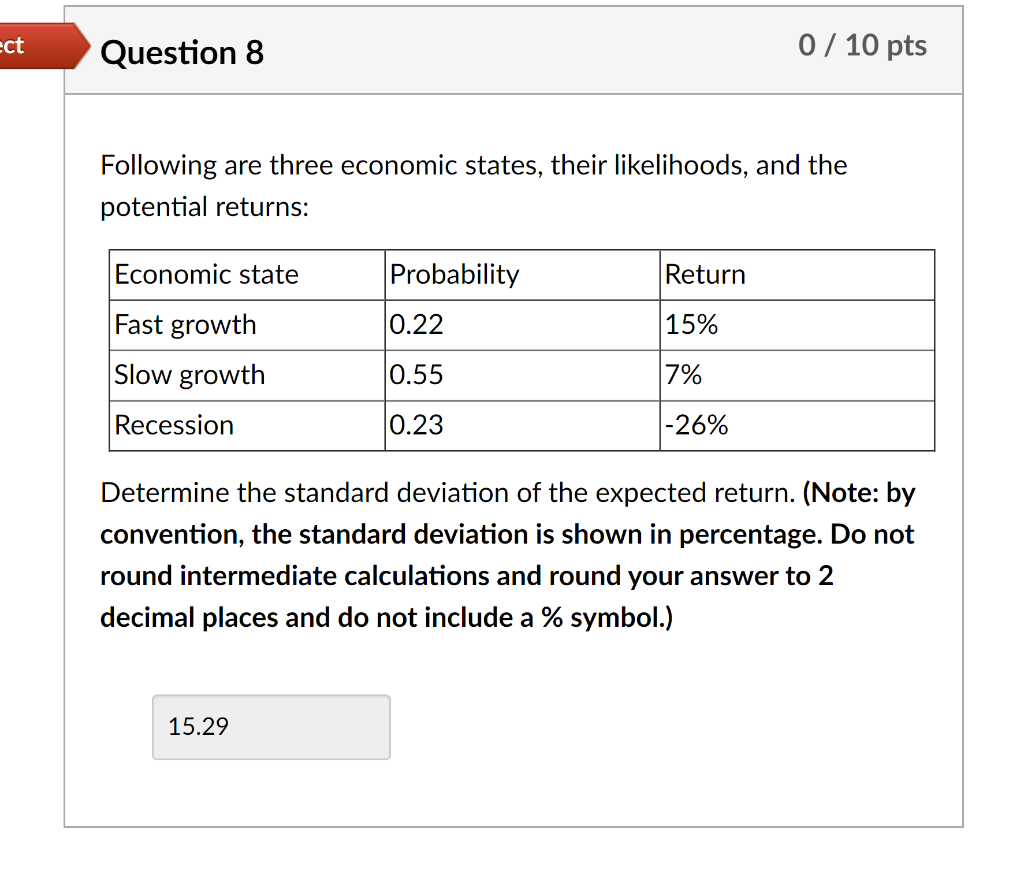Screen dimensions: 1024x870
Task: Click the -26% return value
Action: click(x=694, y=425)
